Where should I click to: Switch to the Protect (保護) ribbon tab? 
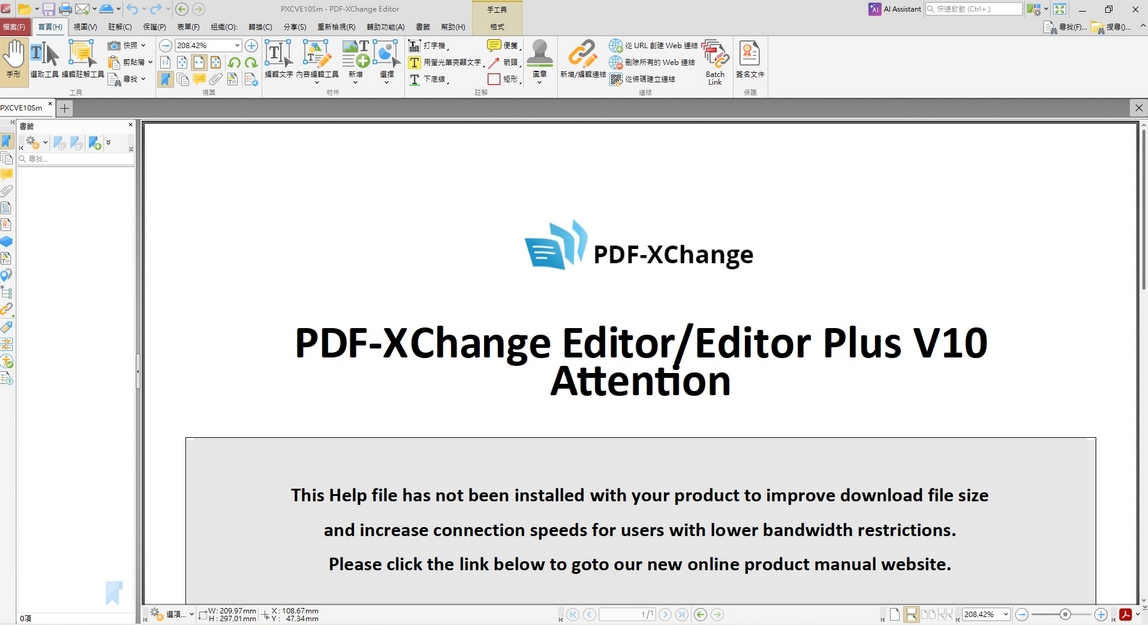click(x=154, y=27)
